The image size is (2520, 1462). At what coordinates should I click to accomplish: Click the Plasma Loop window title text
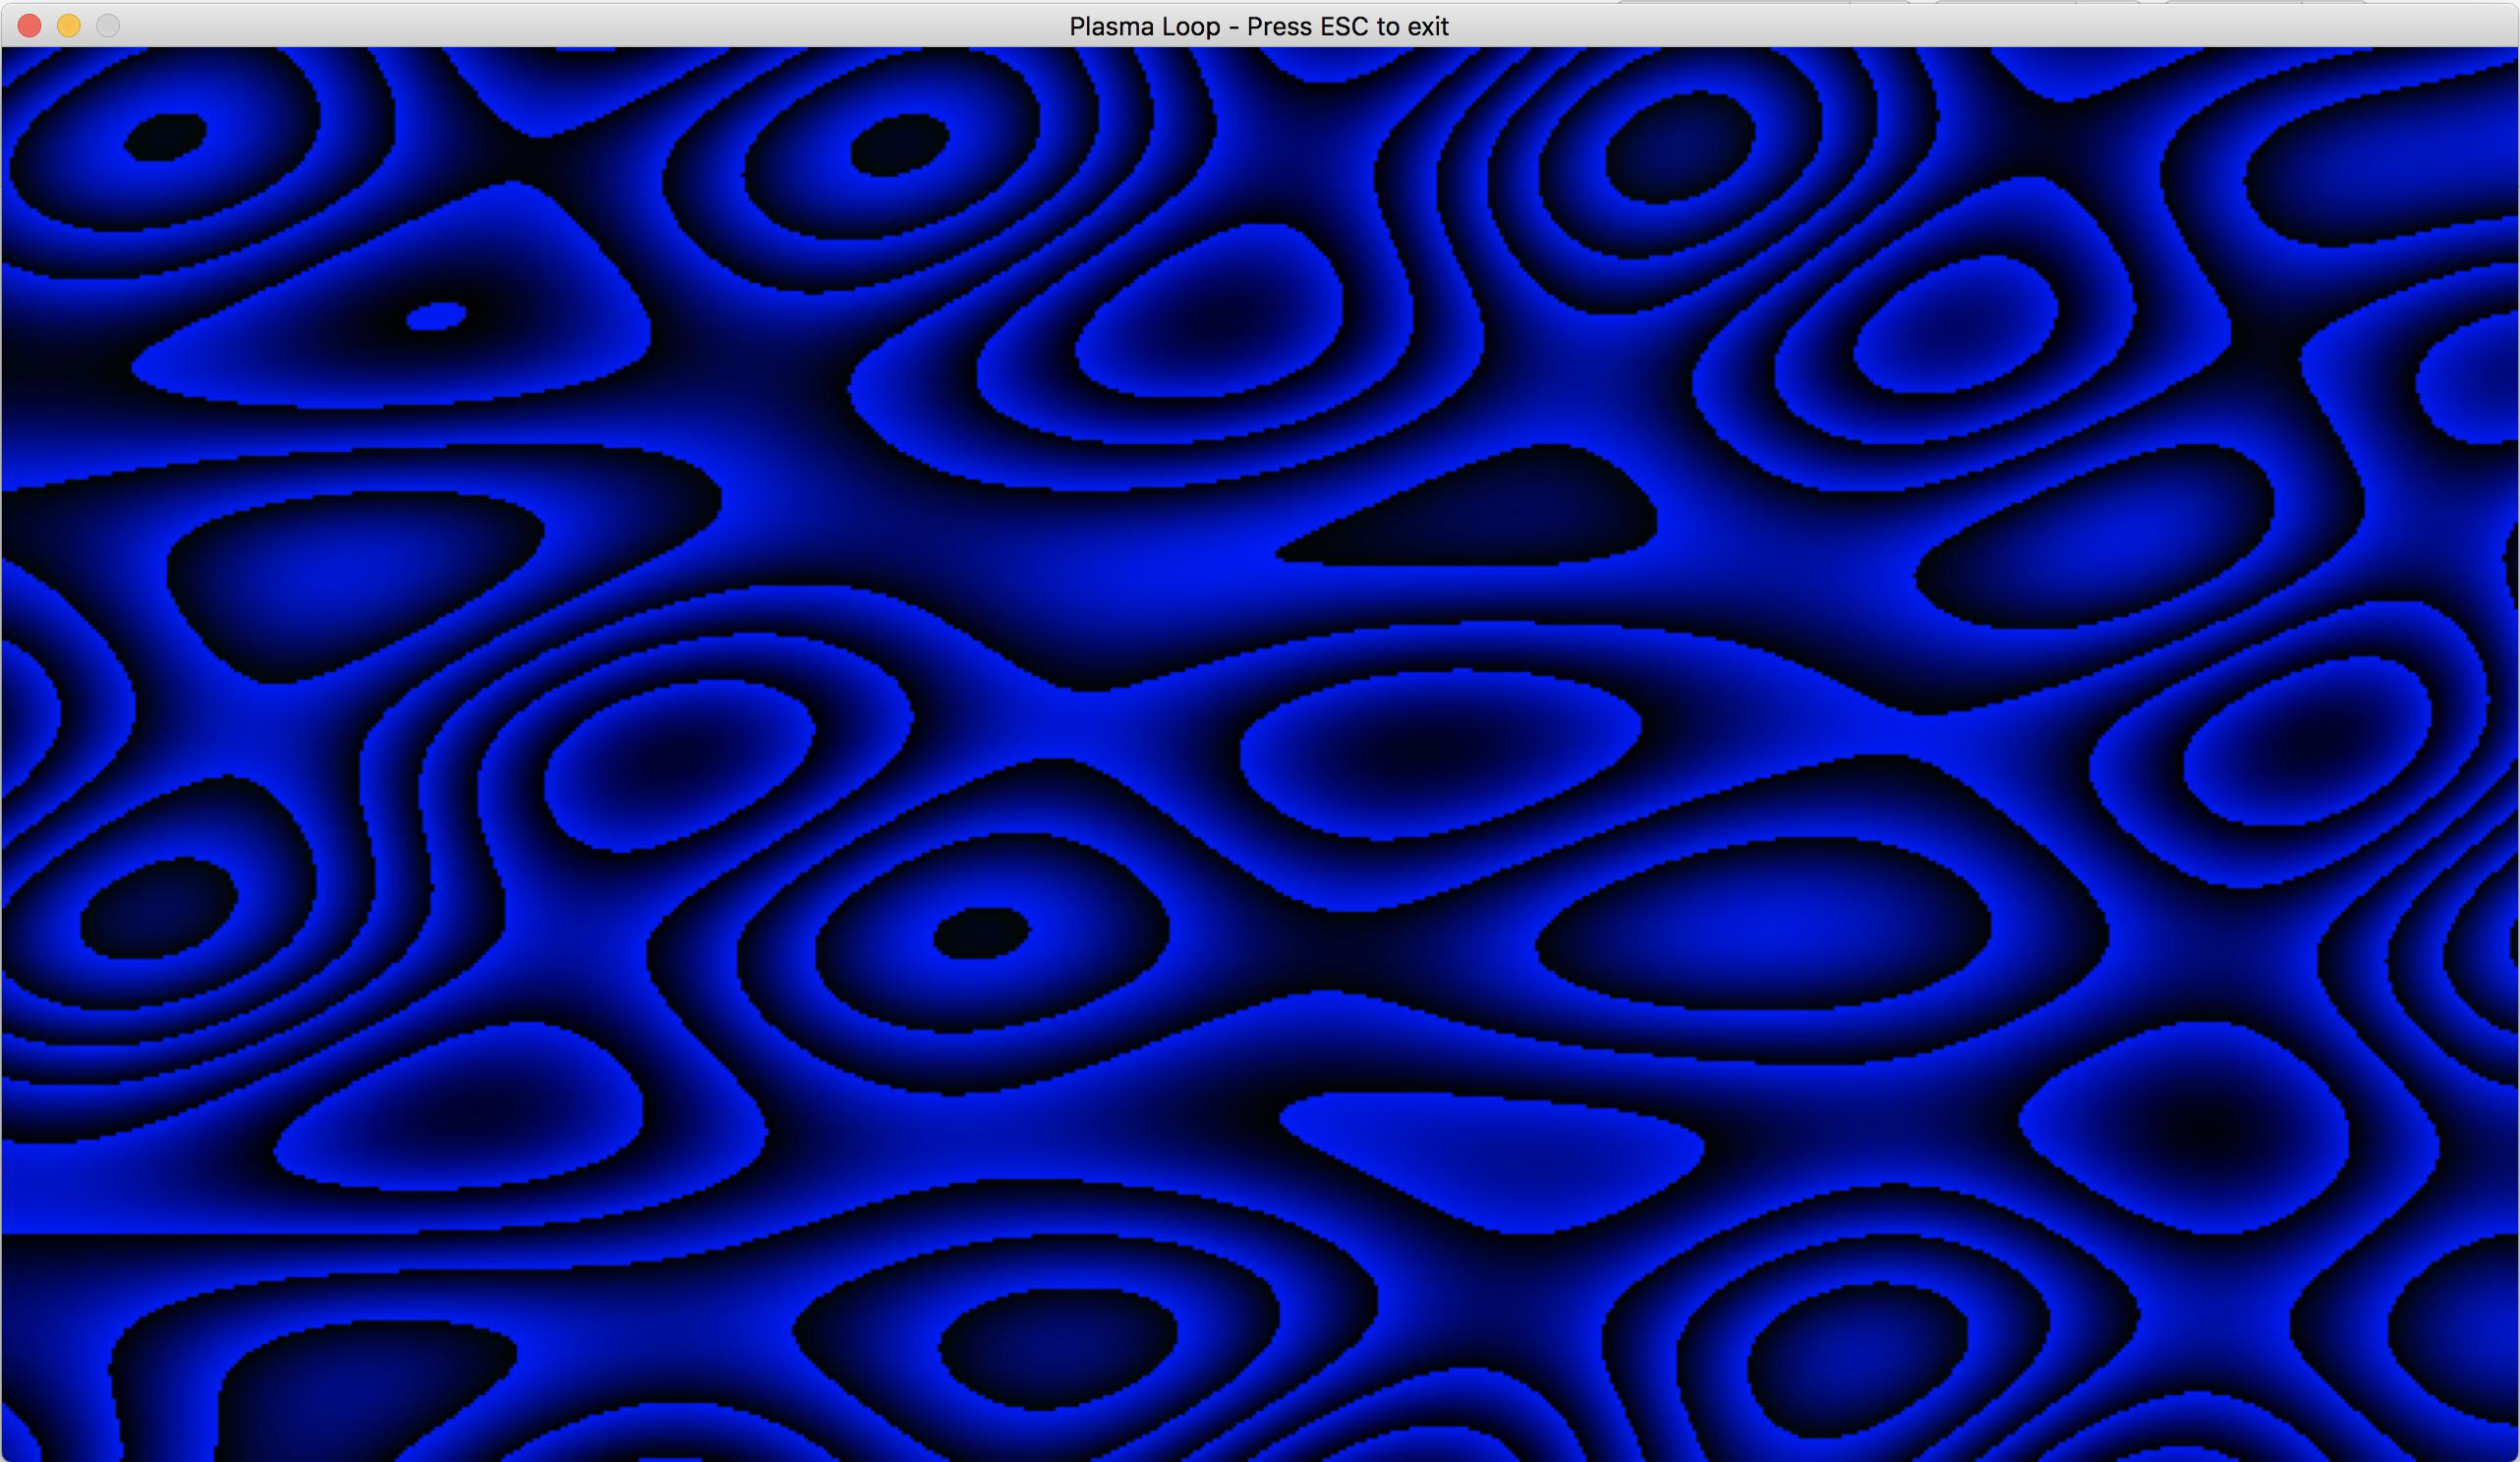(1258, 26)
